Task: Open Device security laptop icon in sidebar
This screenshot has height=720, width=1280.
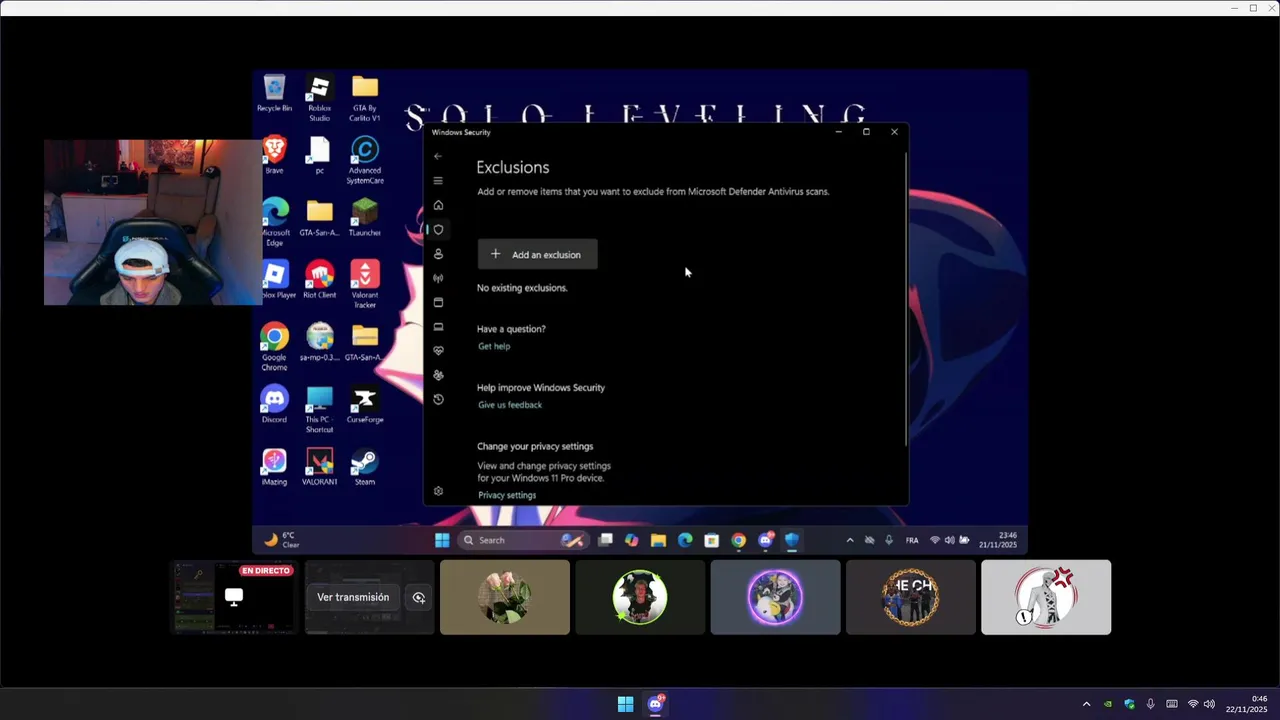Action: [x=438, y=327]
